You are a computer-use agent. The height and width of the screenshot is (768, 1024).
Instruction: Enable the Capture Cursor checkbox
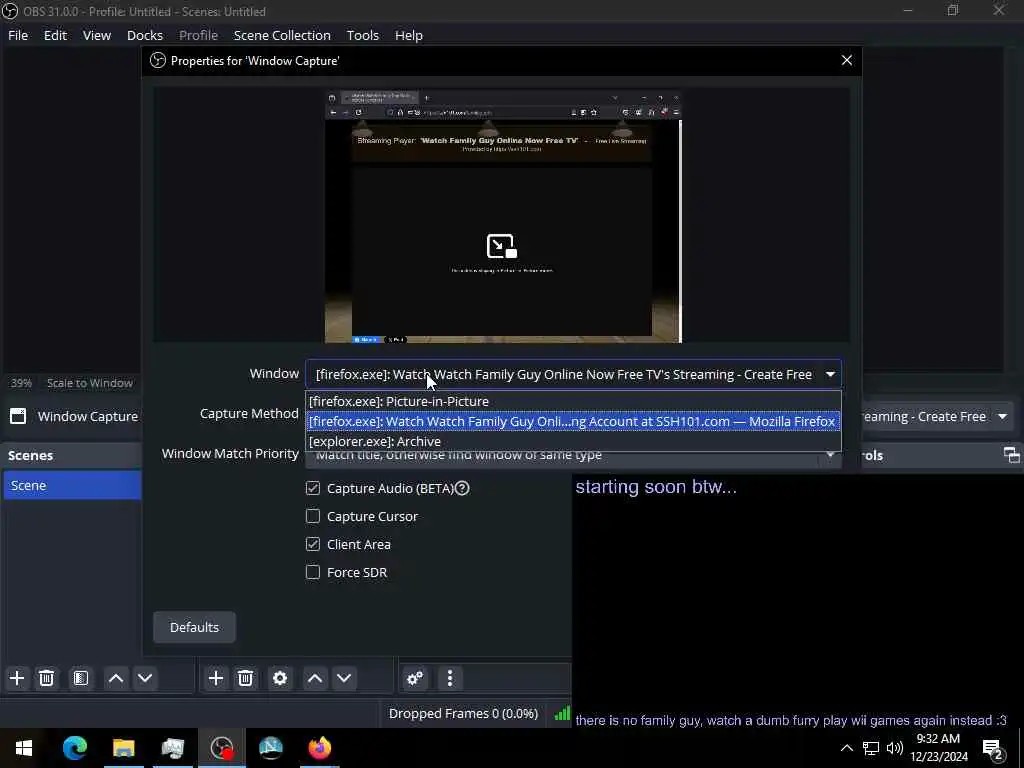313,516
